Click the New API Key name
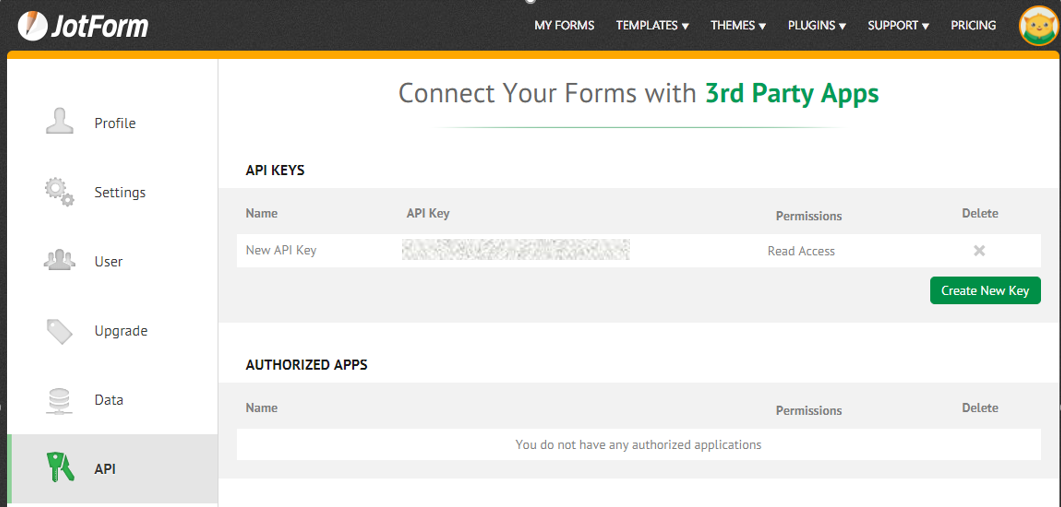The image size is (1061, 507). [281, 250]
